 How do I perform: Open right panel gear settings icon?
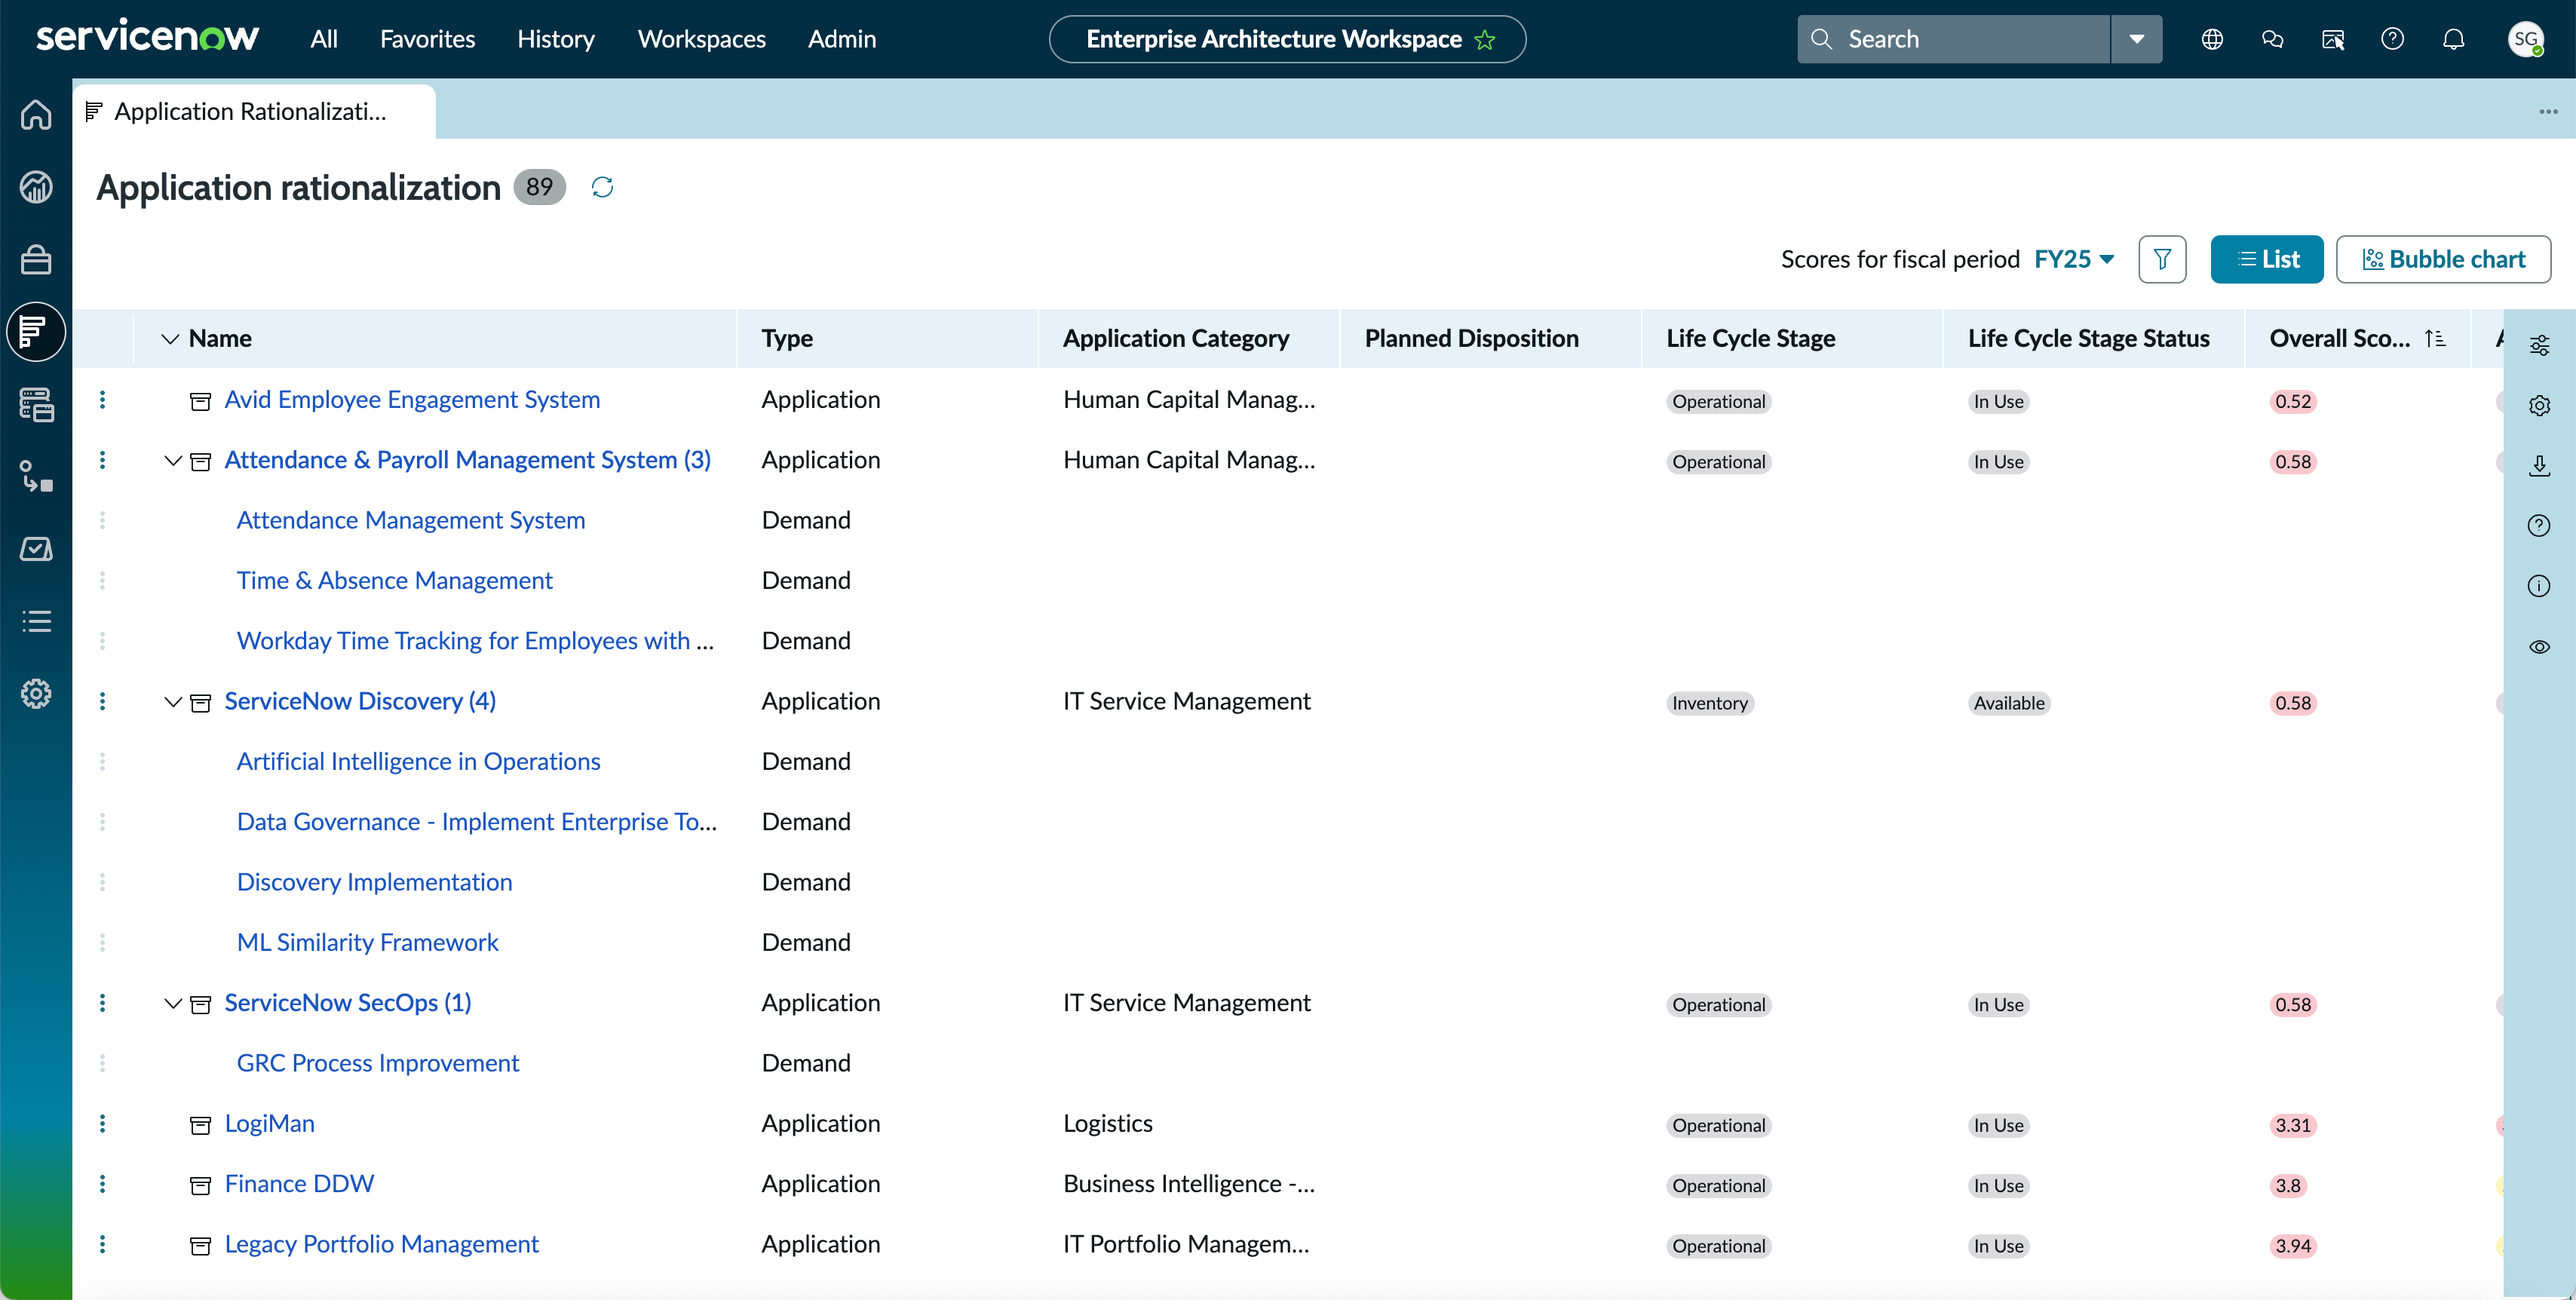pos(2539,405)
